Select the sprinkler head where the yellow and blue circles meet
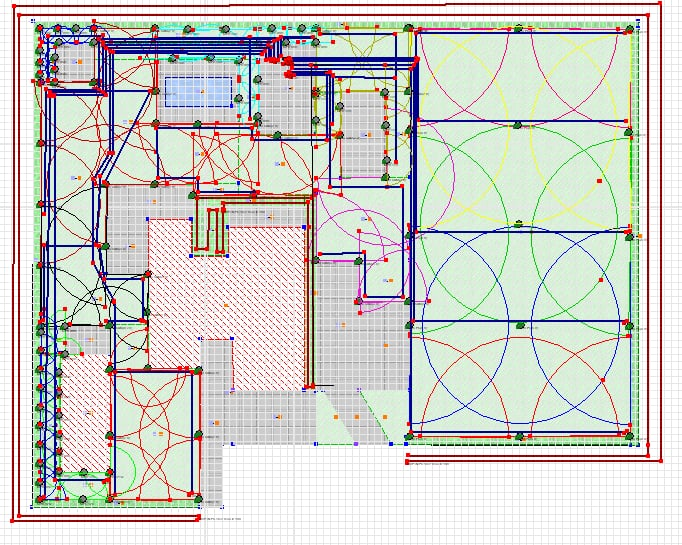 [518, 224]
